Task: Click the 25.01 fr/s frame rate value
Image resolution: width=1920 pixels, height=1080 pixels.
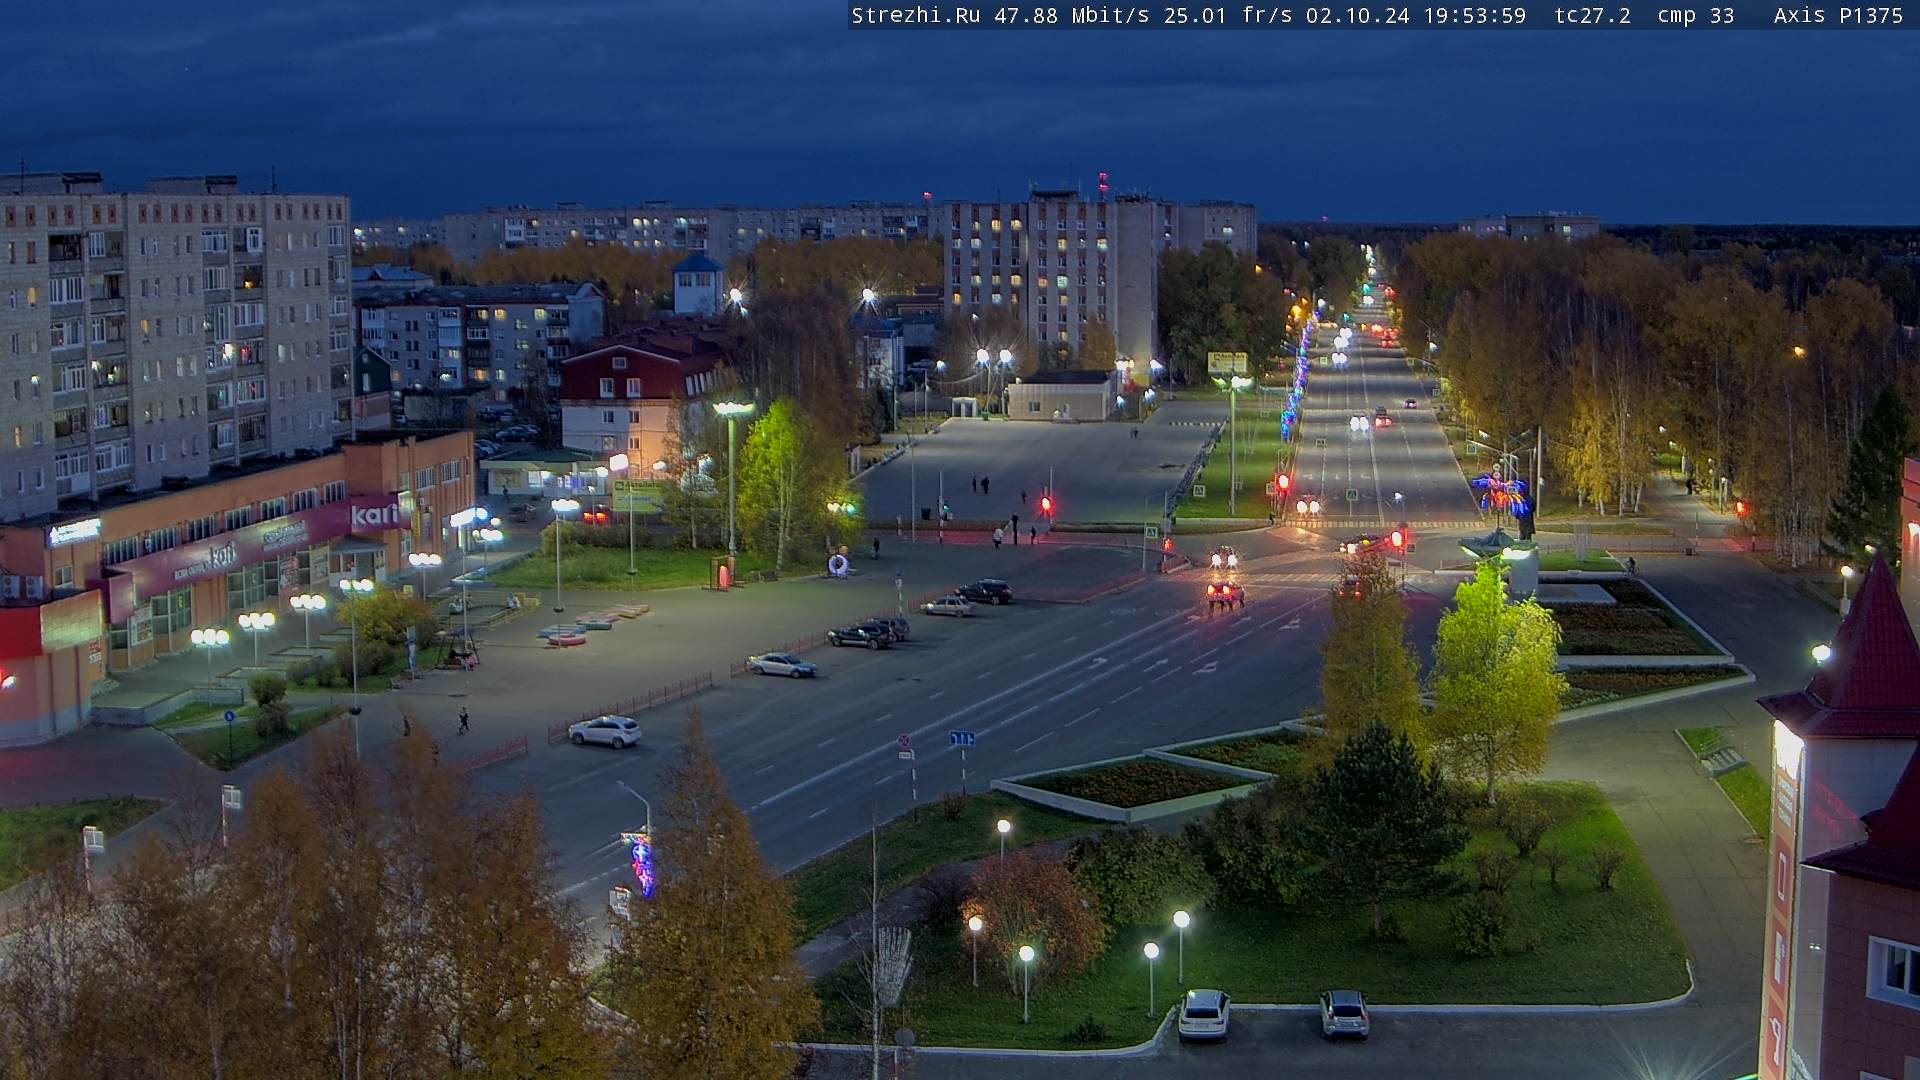Action: [1230, 15]
